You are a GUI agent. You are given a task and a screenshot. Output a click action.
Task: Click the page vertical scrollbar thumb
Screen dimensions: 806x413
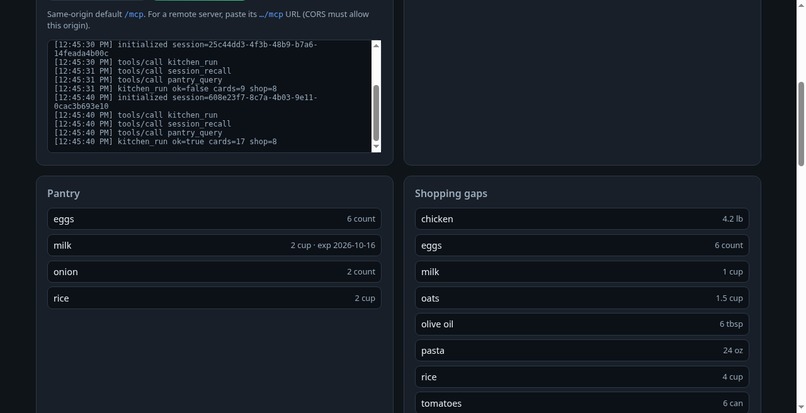coord(800,124)
